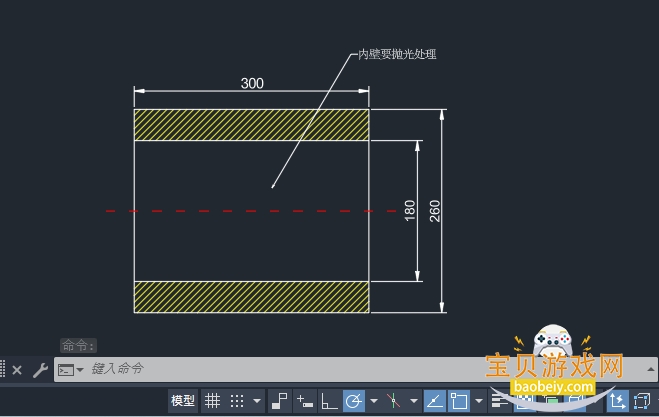The height and width of the screenshot is (417, 659).
Task: Click the recent commands prompt icon
Action: pyautogui.click(x=66, y=370)
